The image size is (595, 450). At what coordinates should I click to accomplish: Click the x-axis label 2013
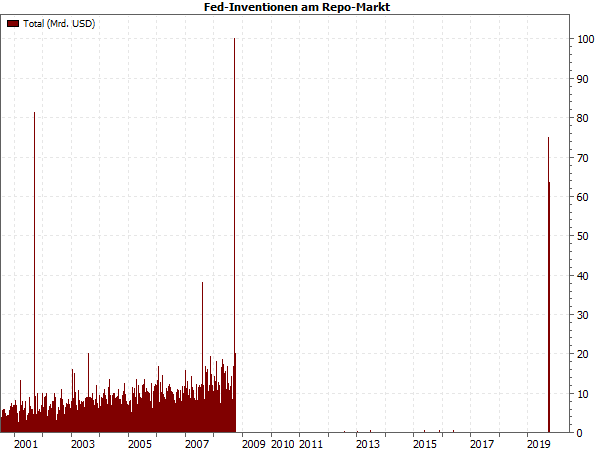368,444
